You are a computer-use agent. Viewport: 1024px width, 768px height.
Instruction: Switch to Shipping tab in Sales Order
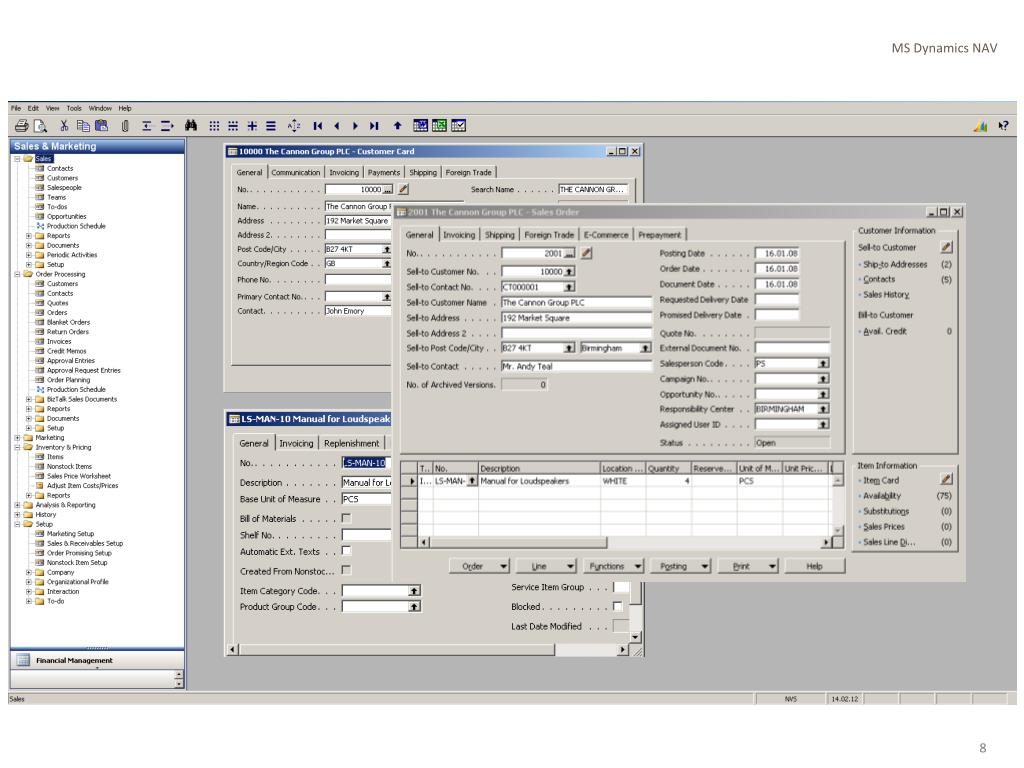500,234
